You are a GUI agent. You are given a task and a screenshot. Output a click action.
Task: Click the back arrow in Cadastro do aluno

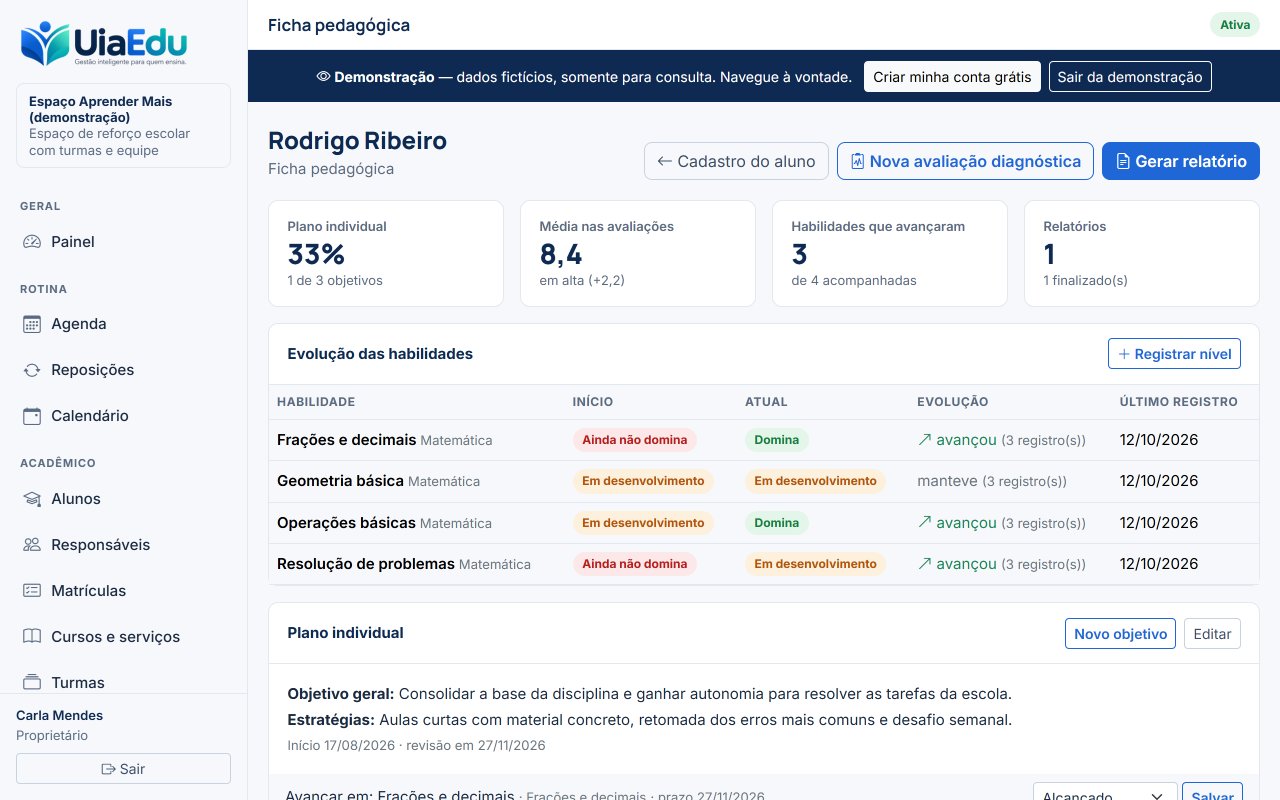tap(664, 161)
